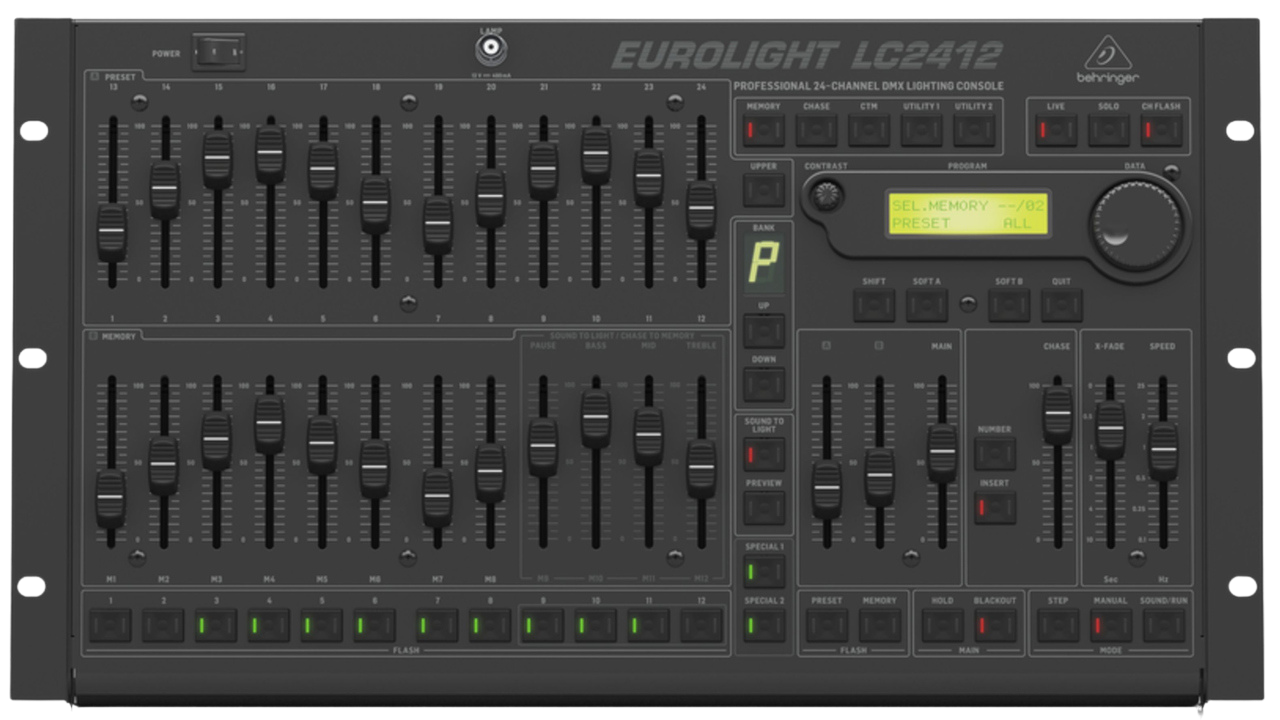Screen dimensions: 1280x720
Task: Trigger the SPECIAL 2 button
Action: click(x=764, y=626)
